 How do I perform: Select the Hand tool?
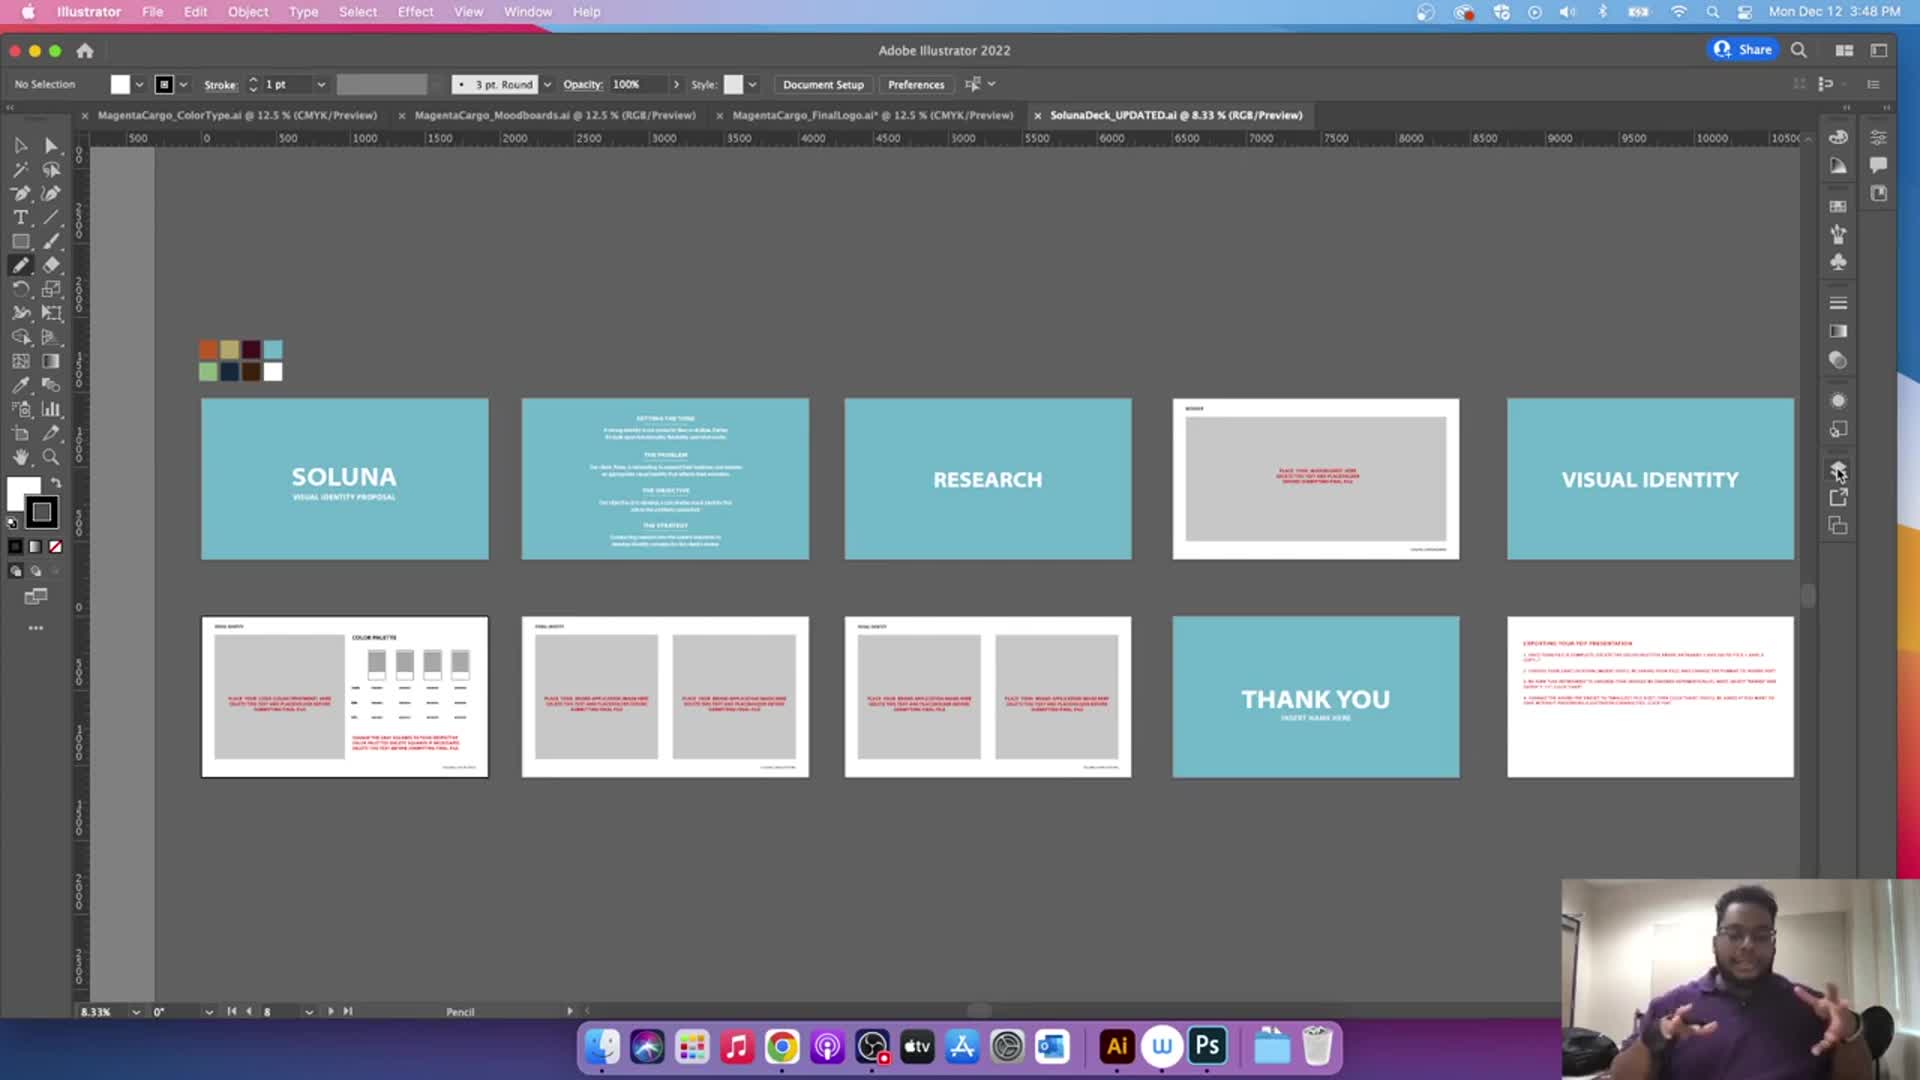point(20,457)
